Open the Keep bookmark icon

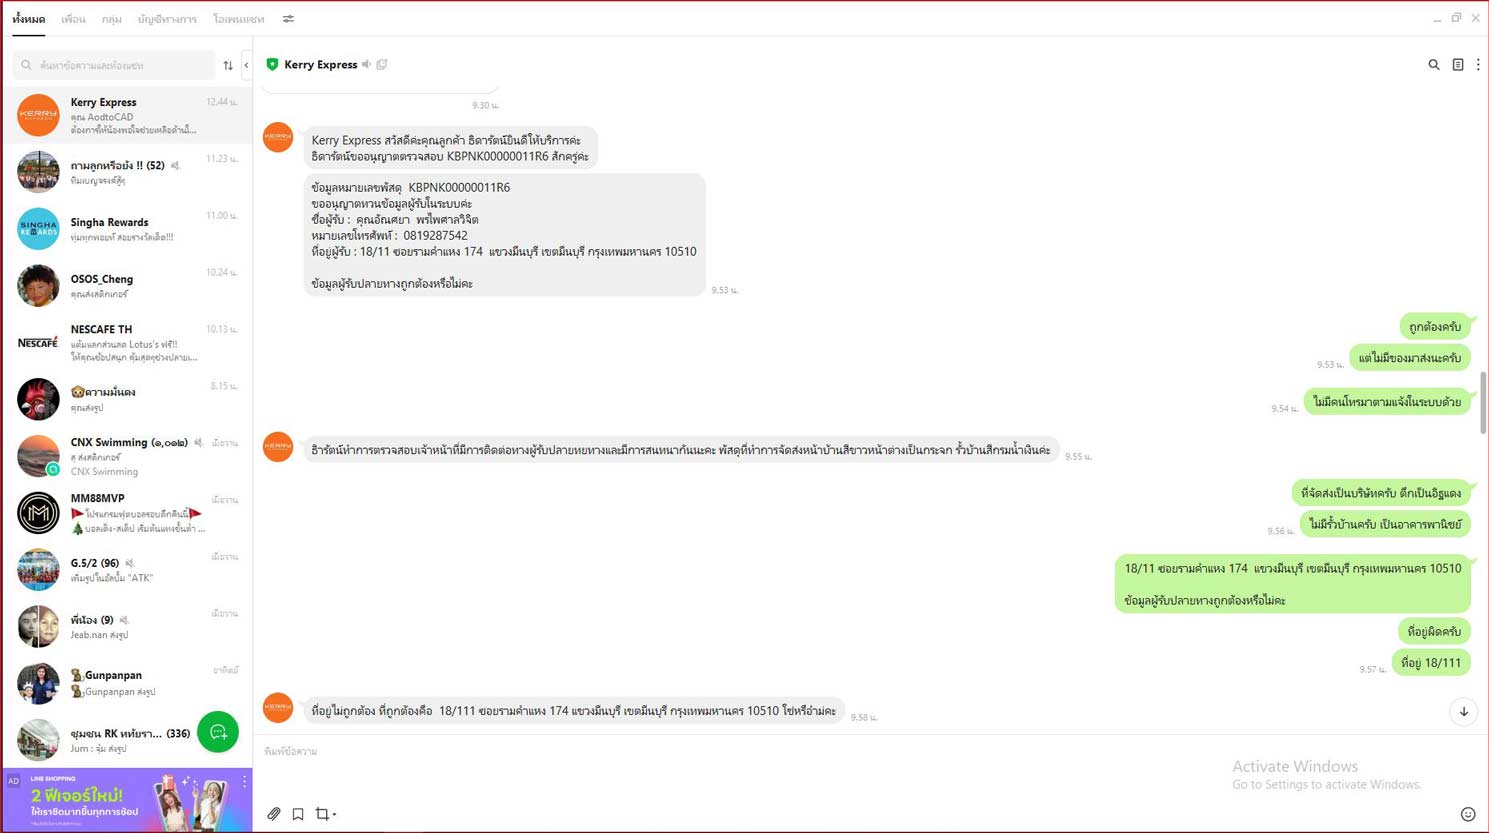point(298,814)
